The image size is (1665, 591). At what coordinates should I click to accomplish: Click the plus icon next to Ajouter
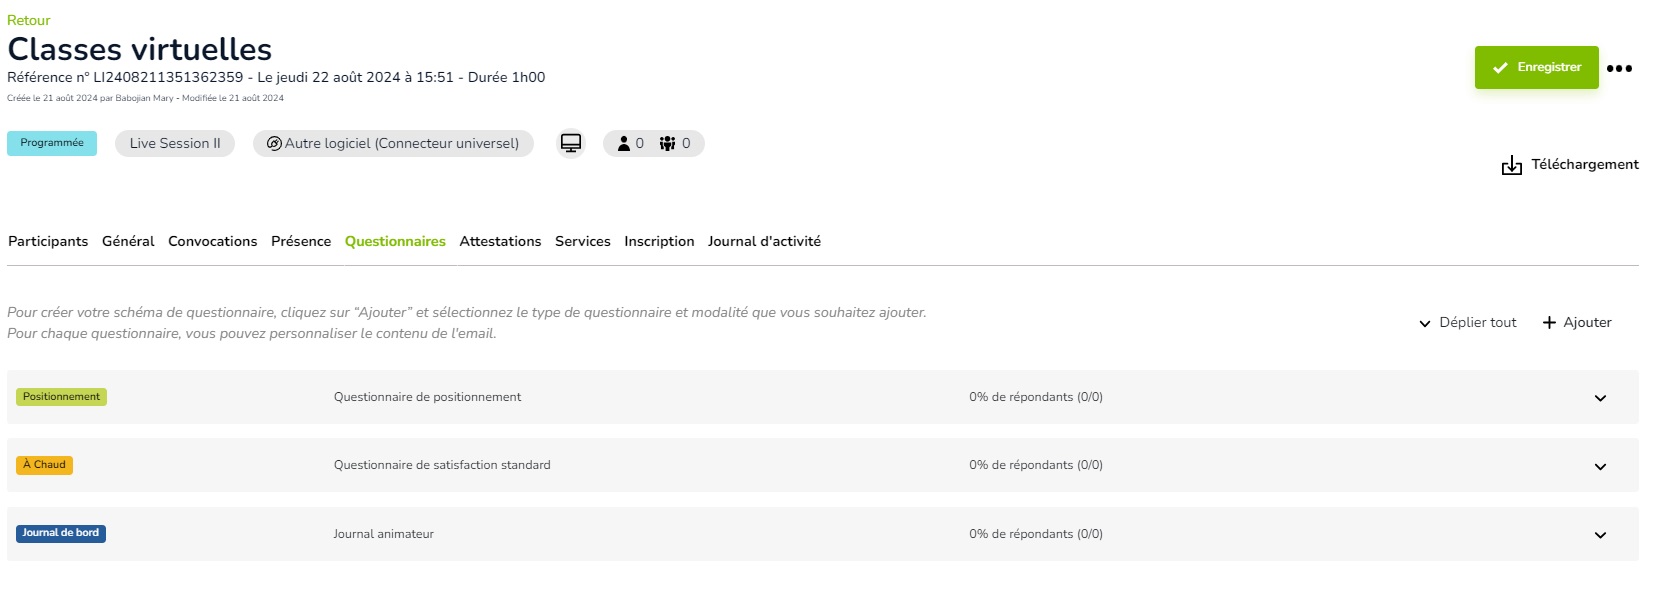pyautogui.click(x=1549, y=322)
